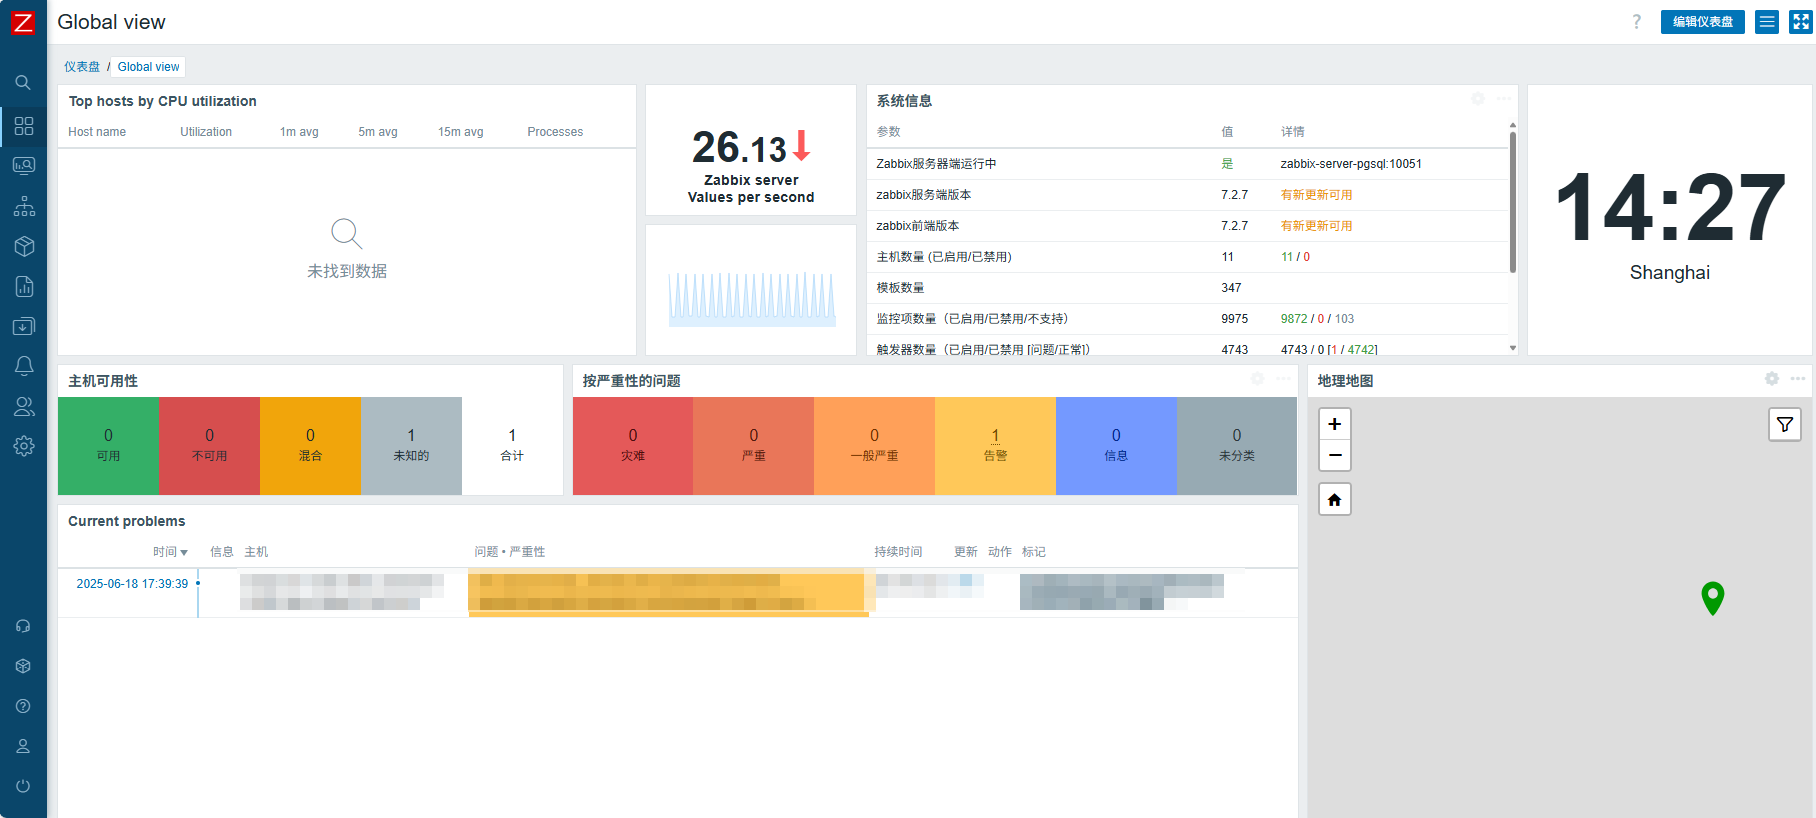Open the dashboards breadcrumb link
Image resolution: width=1816 pixels, height=818 pixels.
point(82,67)
